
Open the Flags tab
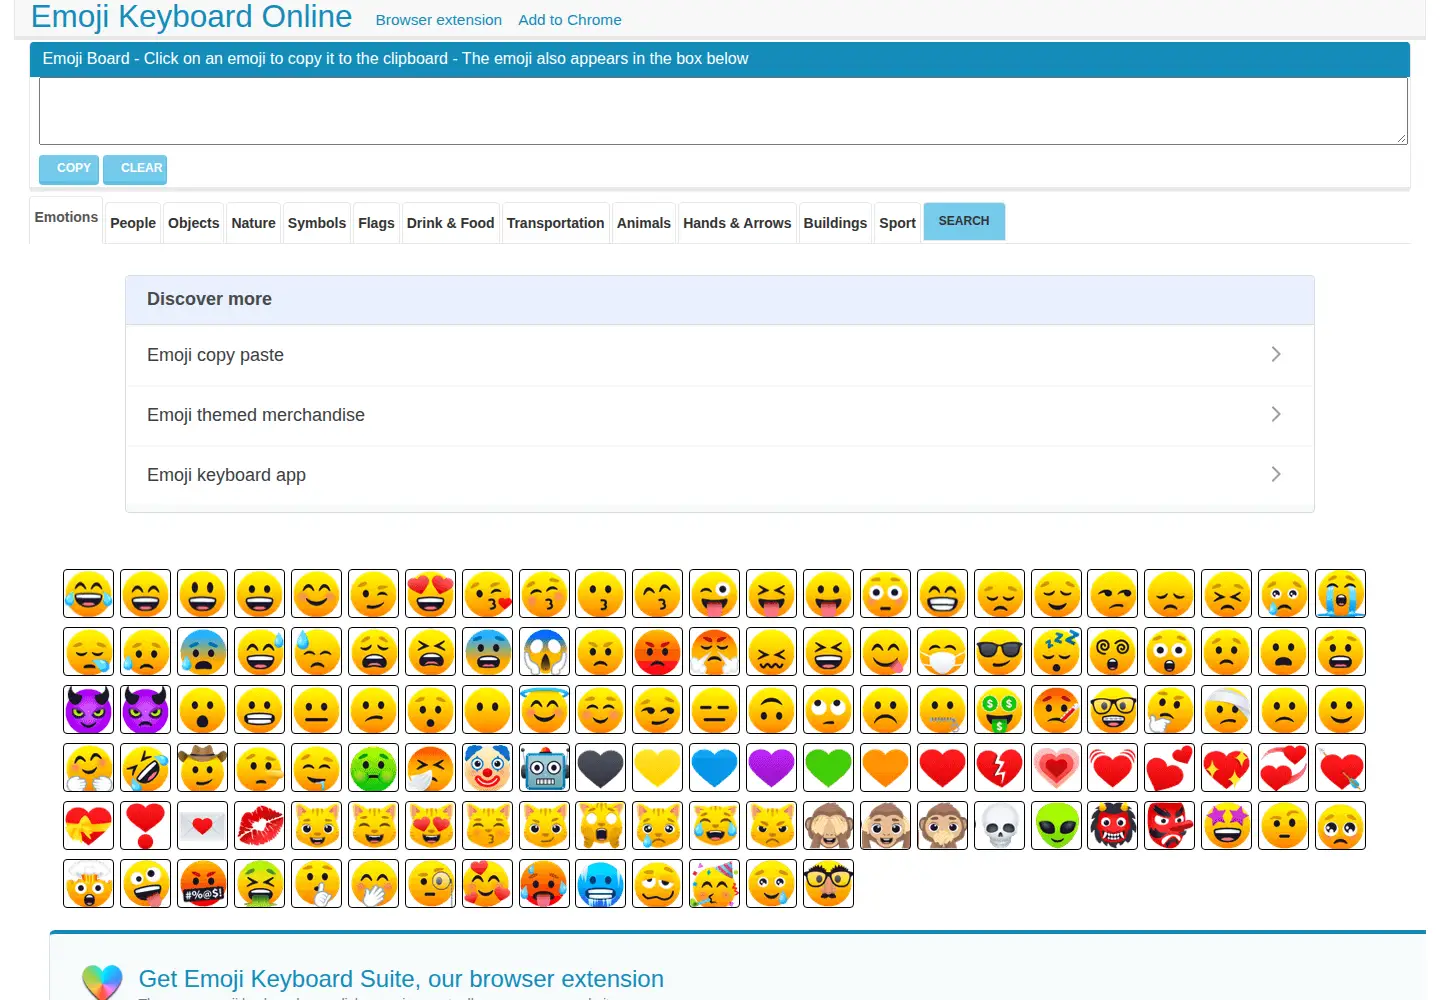coord(376,223)
